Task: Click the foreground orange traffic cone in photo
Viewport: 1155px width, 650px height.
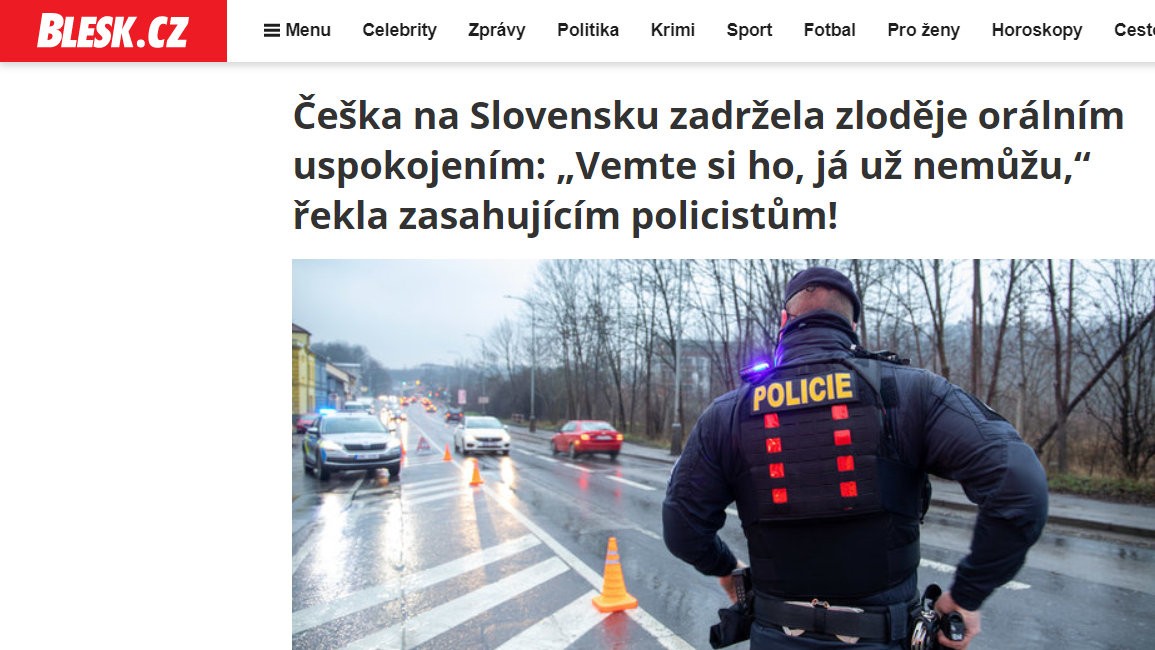Action: pos(614,575)
